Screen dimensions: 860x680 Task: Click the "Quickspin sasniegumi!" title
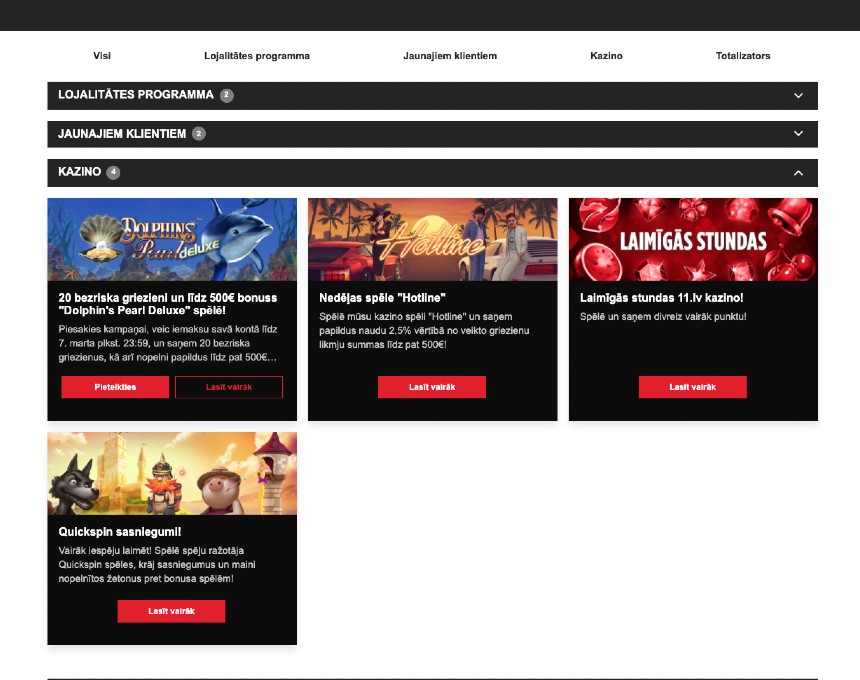[x=120, y=531]
